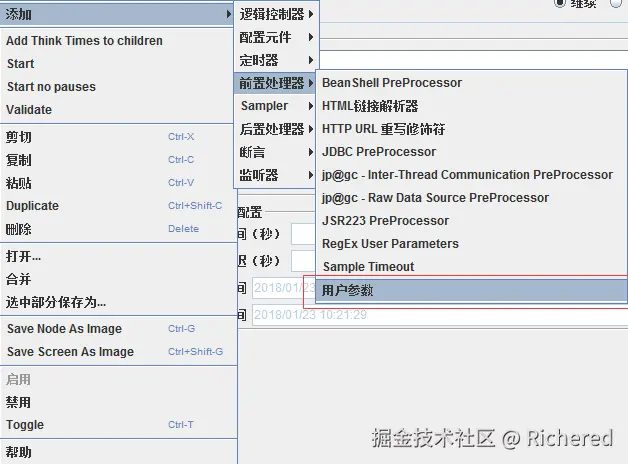Open 帮助 (help) menu item
Viewport: 628px width, 464px height.
pyautogui.click(x=118, y=452)
